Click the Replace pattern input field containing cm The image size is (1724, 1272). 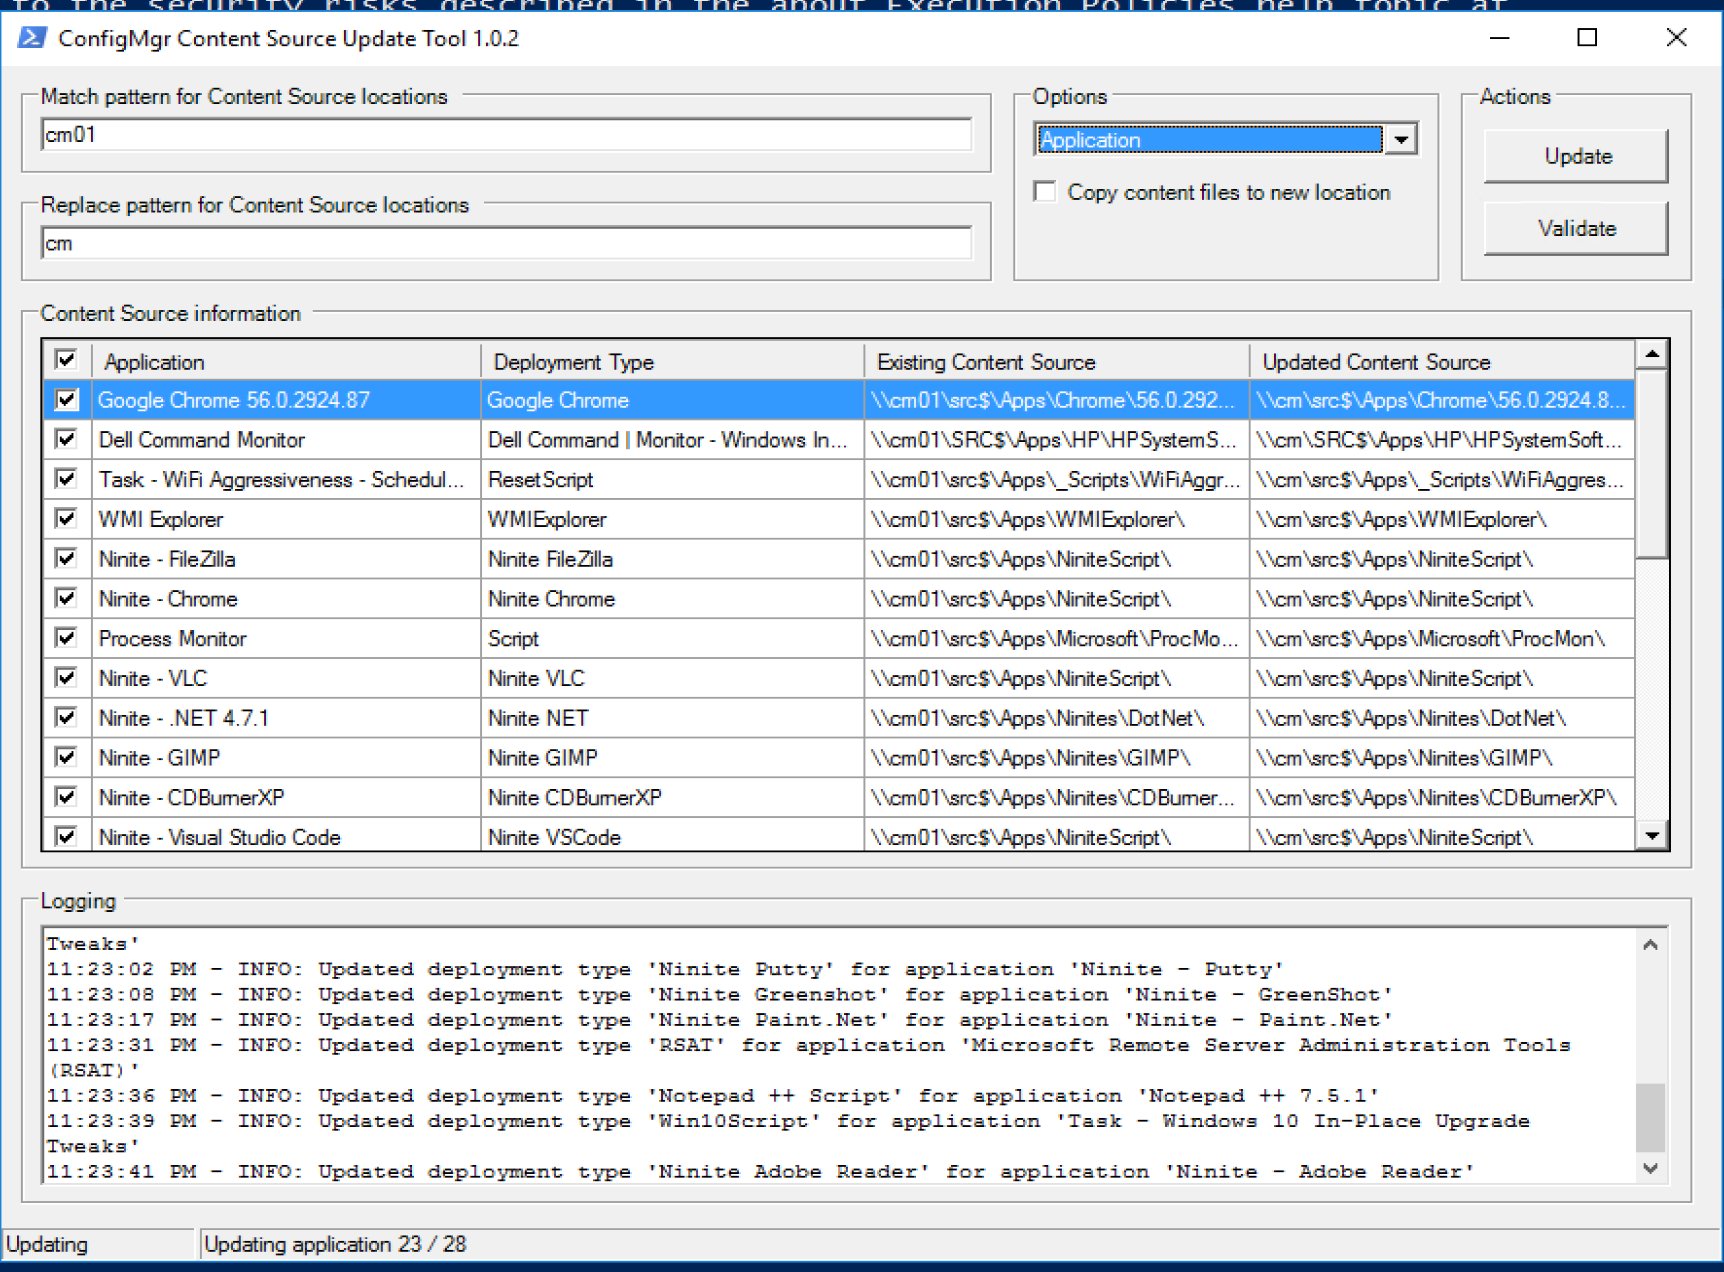[506, 243]
